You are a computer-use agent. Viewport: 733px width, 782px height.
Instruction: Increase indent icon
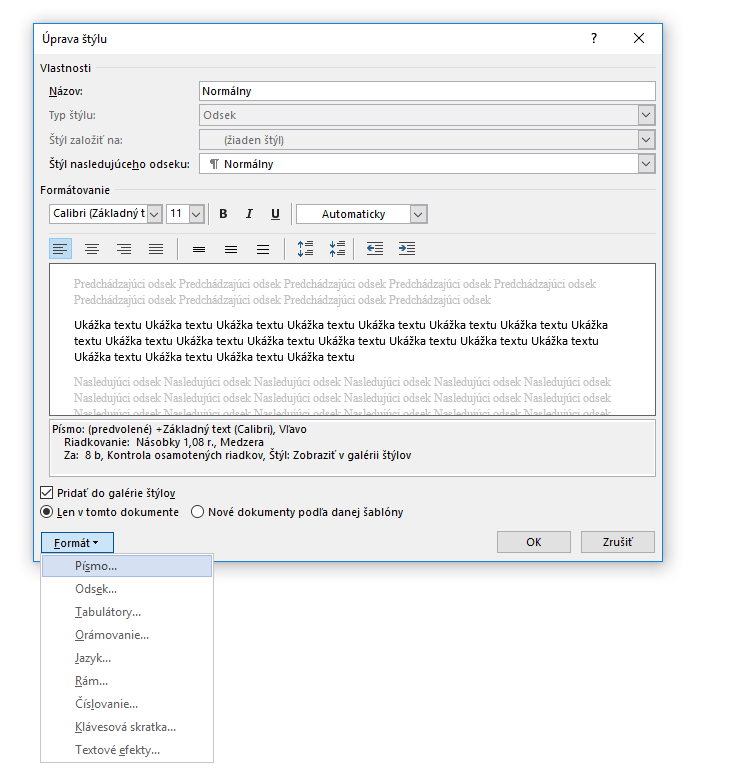pos(407,248)
